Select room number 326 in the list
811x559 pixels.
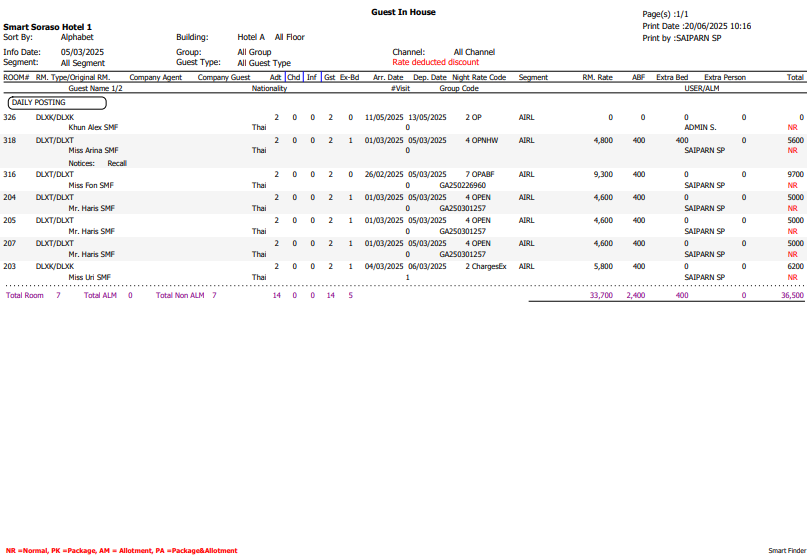tap(10, 117)
